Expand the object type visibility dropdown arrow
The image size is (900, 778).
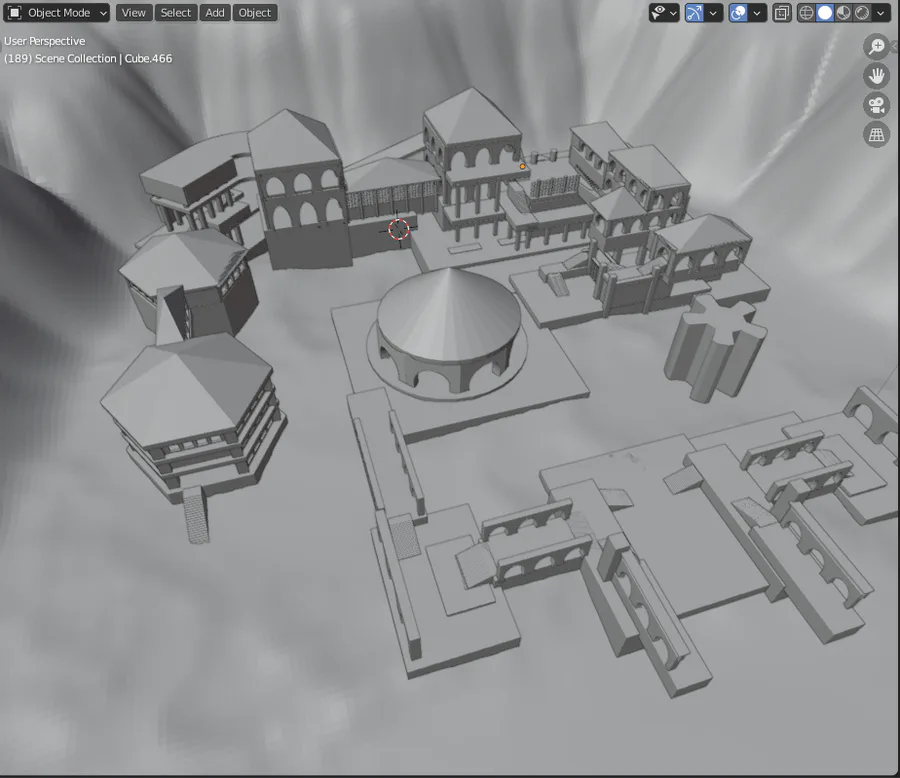pyautogui.click(x=673, y=13)
